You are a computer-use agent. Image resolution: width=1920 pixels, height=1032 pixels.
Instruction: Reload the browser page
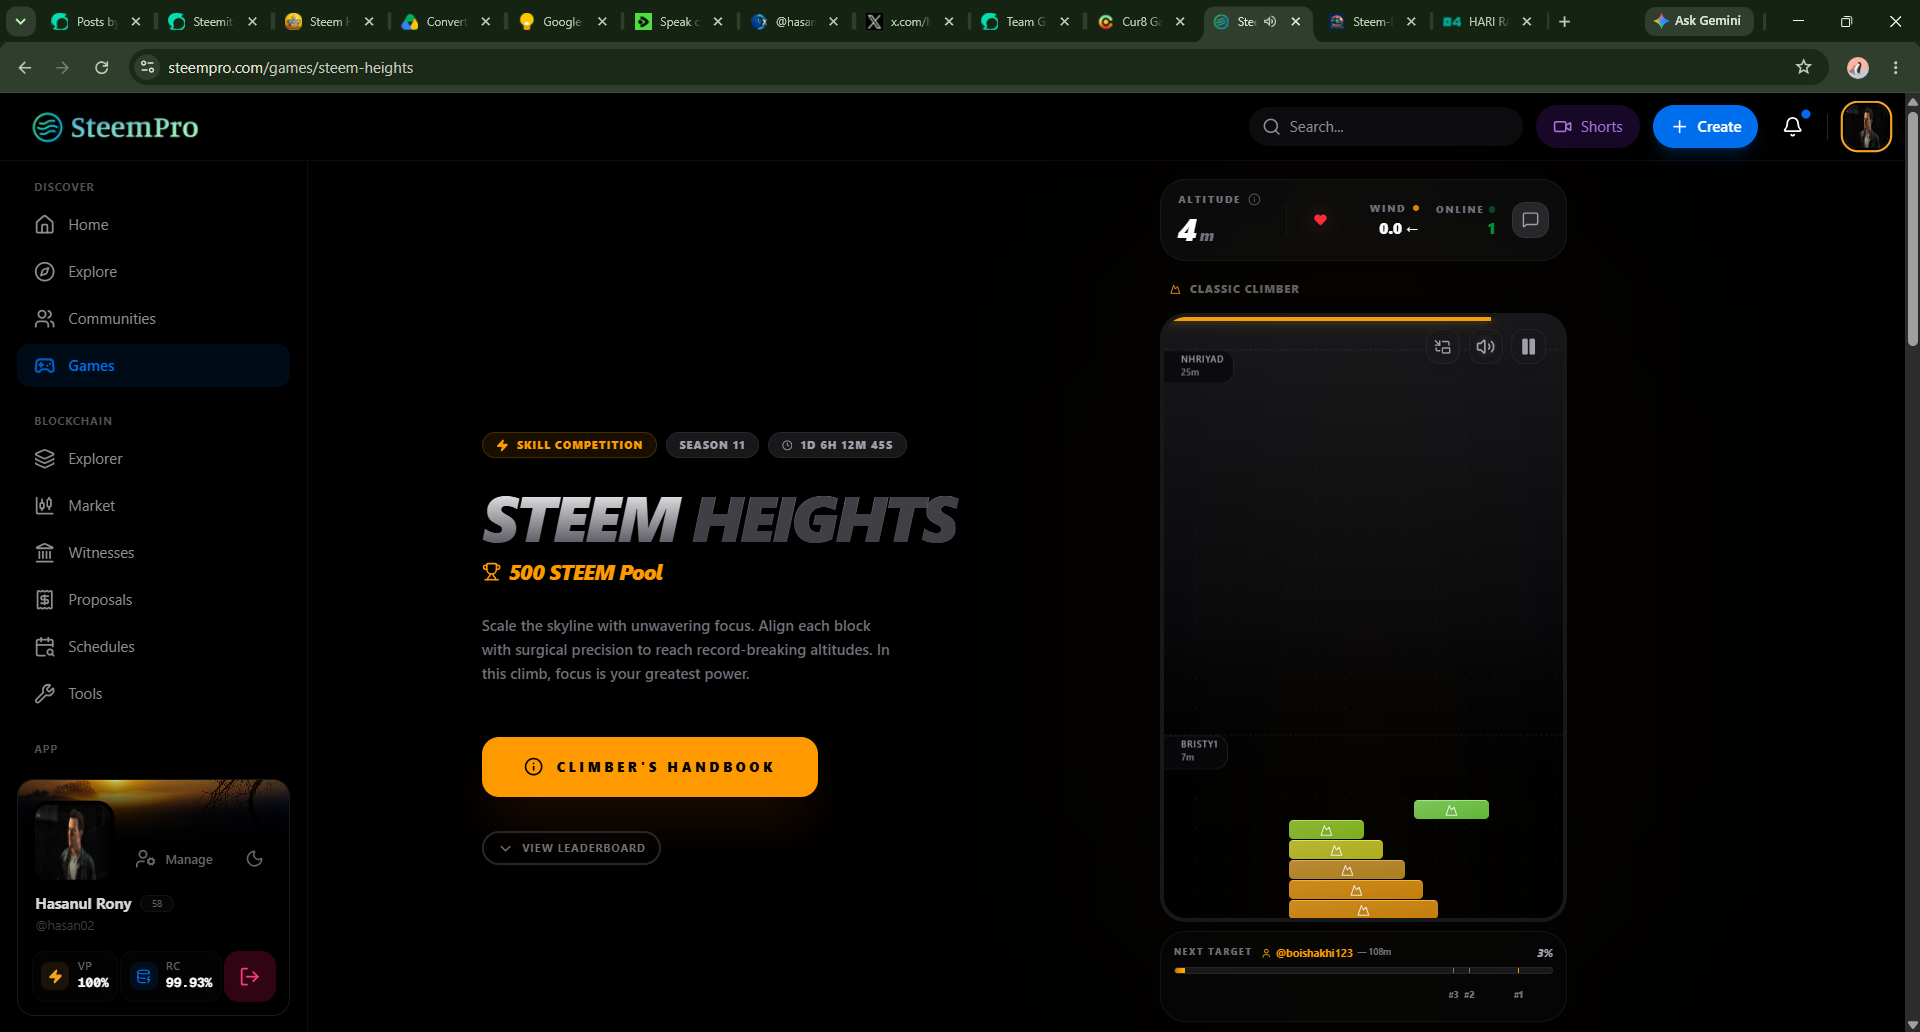point(101,67)
